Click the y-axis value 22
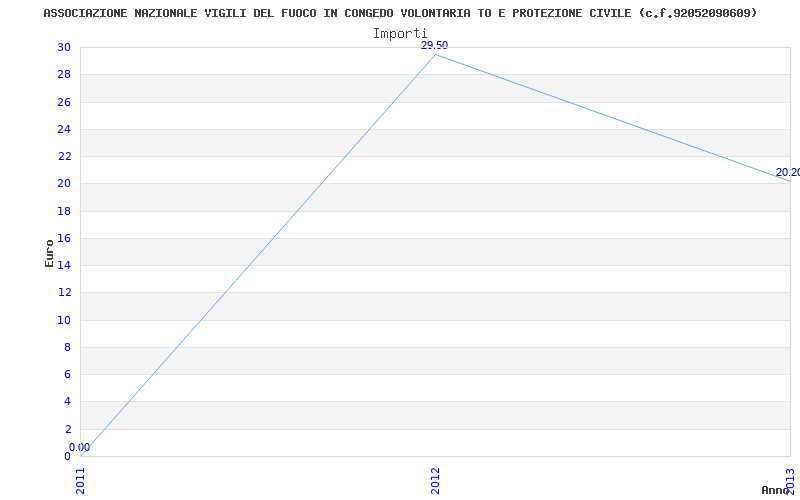 pyautogui.click(x=64, y=156)
